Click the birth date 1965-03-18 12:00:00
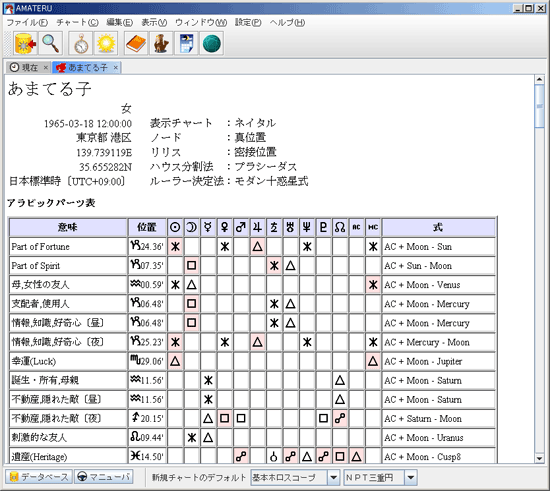 tap(88, 123)
